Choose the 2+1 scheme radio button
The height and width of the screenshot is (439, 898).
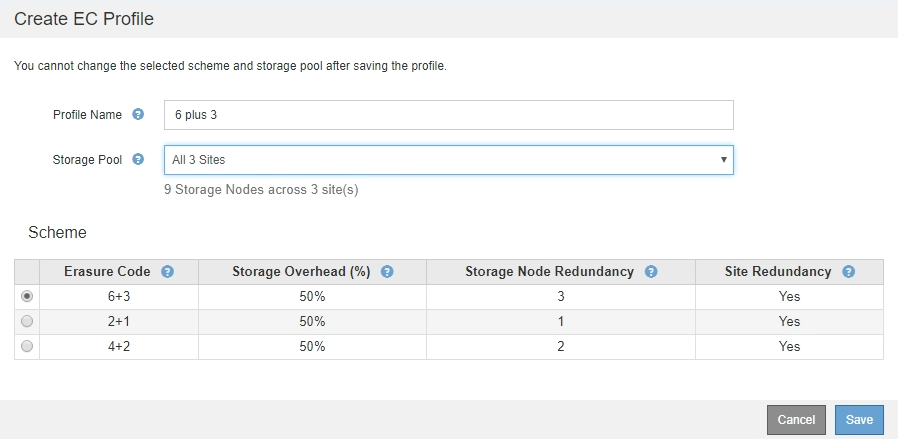pos(27,321)
